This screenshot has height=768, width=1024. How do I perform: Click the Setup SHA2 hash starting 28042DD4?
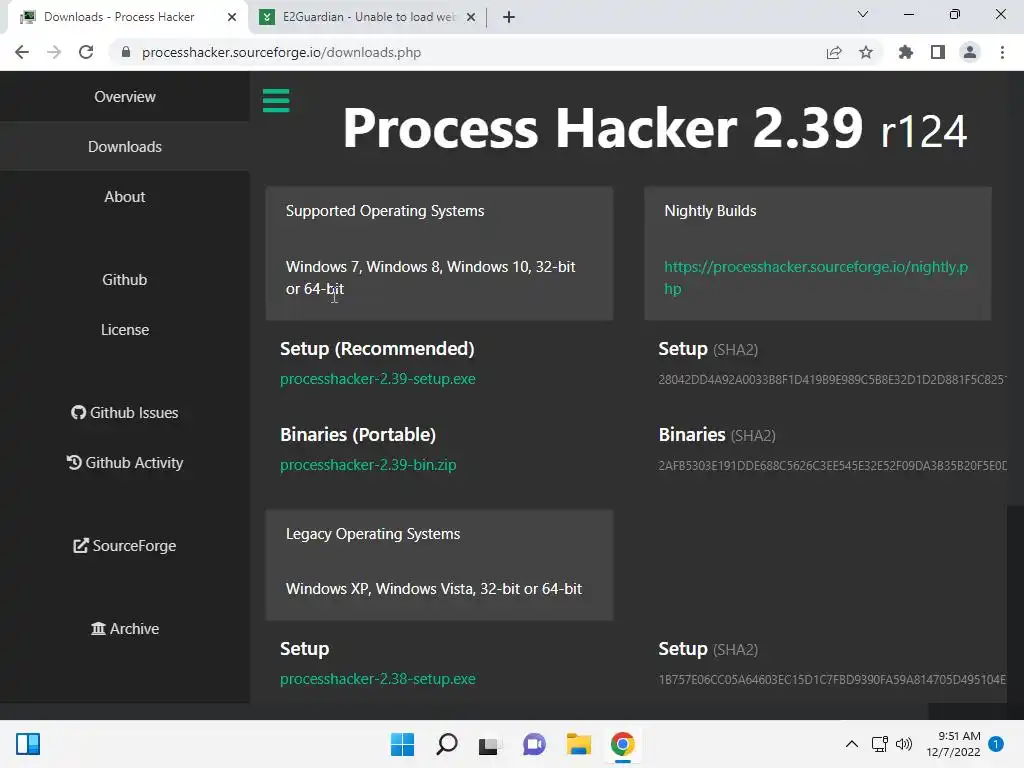tap(832, 379)
